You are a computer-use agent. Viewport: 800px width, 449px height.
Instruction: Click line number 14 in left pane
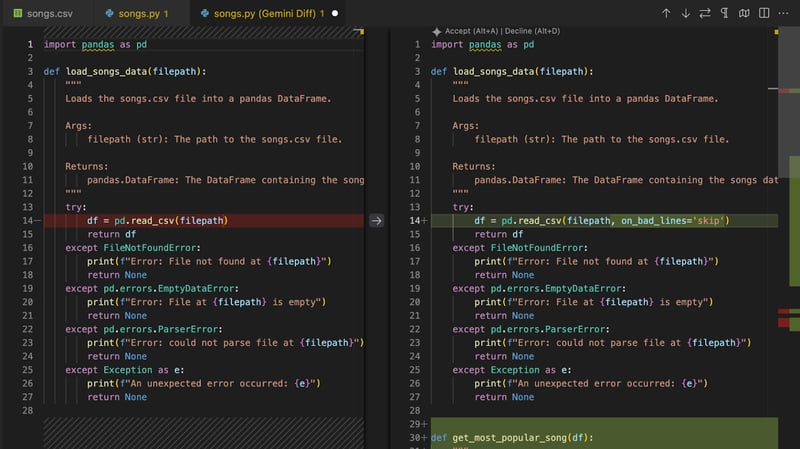27,220
